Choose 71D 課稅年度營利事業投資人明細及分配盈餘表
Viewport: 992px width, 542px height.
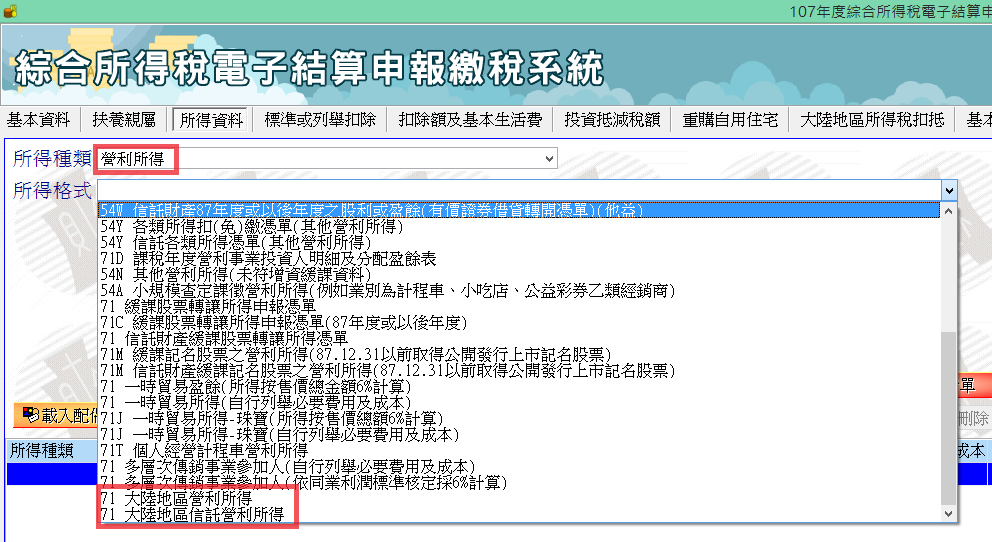(x=268, y=259)
